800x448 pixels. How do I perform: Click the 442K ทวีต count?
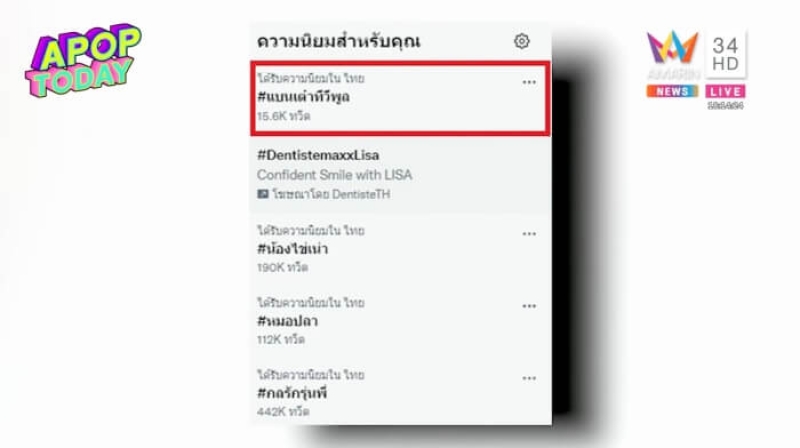283,412
